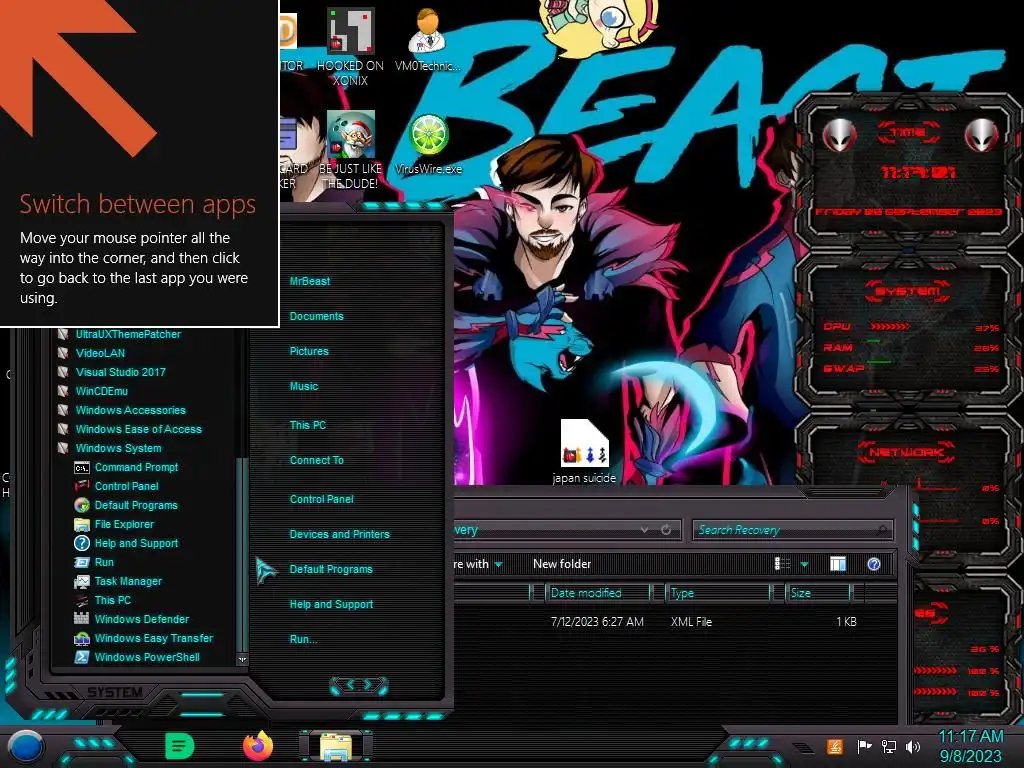Open Devices and Printers
Viewport: 1024px width, 768px height.
click(339, 534)
